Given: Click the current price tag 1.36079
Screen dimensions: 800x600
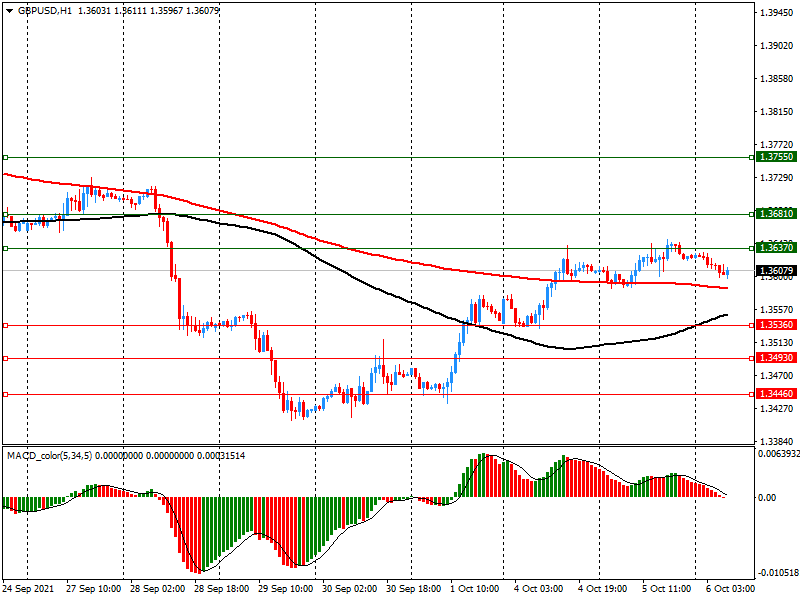Looking at the screenshot, I should click(x=777, y=270).
